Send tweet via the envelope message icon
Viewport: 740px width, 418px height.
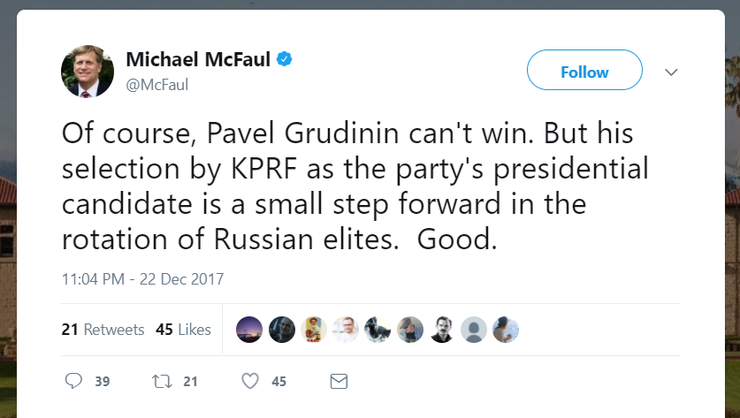point(339,381)
